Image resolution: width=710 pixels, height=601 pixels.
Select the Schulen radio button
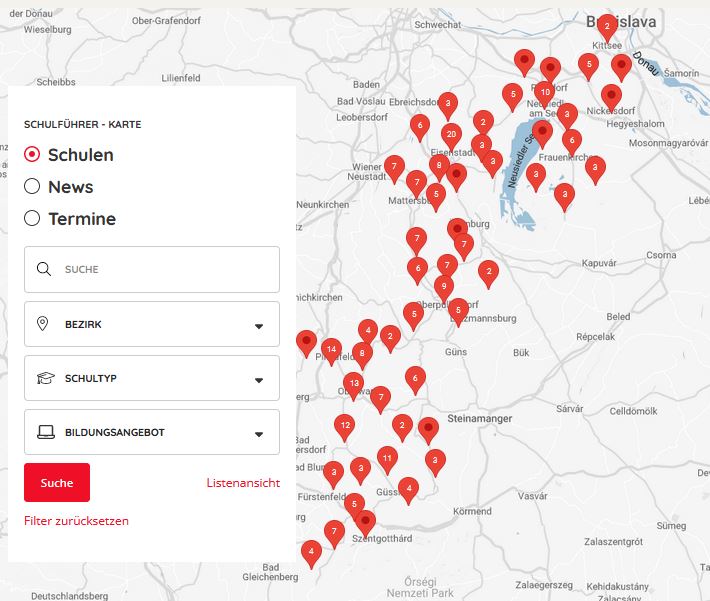pyautogui.click(x=32, y=155)
